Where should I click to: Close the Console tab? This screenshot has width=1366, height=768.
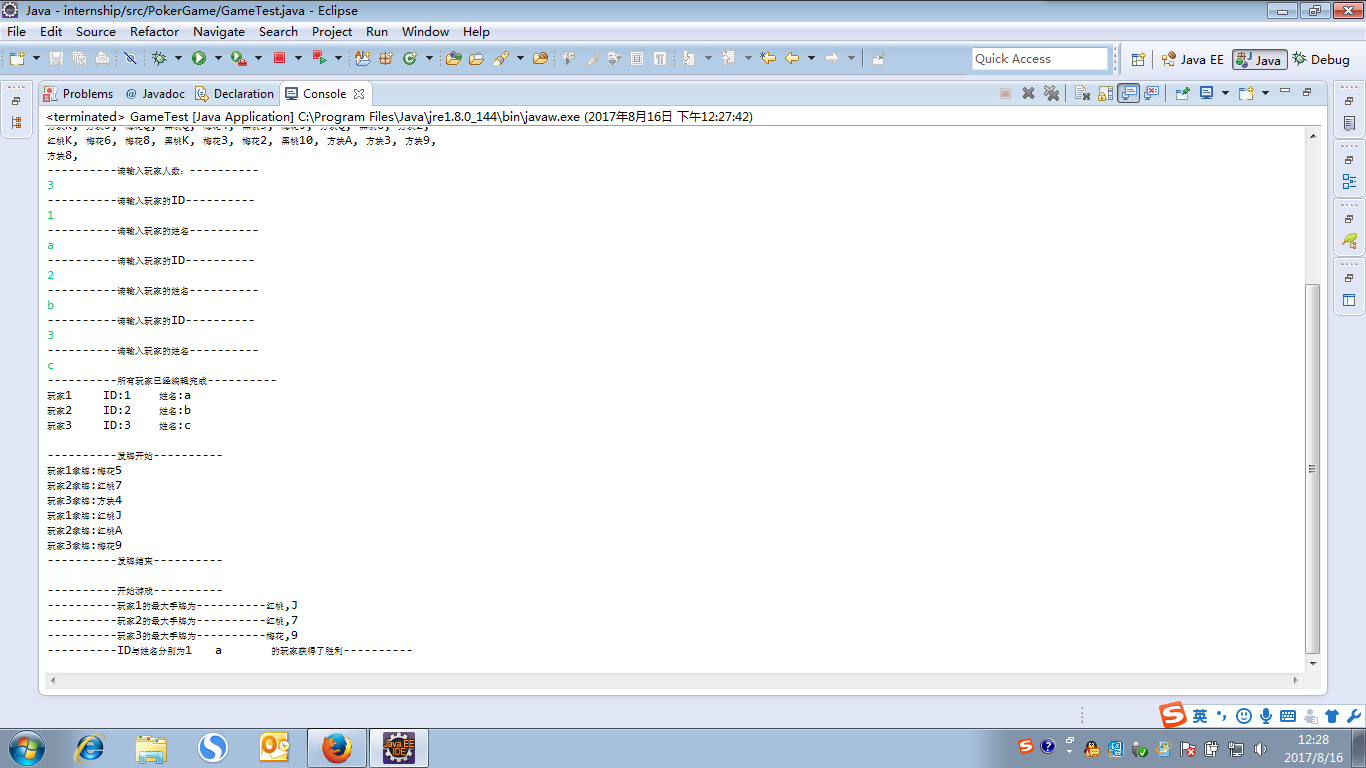tap(359, 94)
